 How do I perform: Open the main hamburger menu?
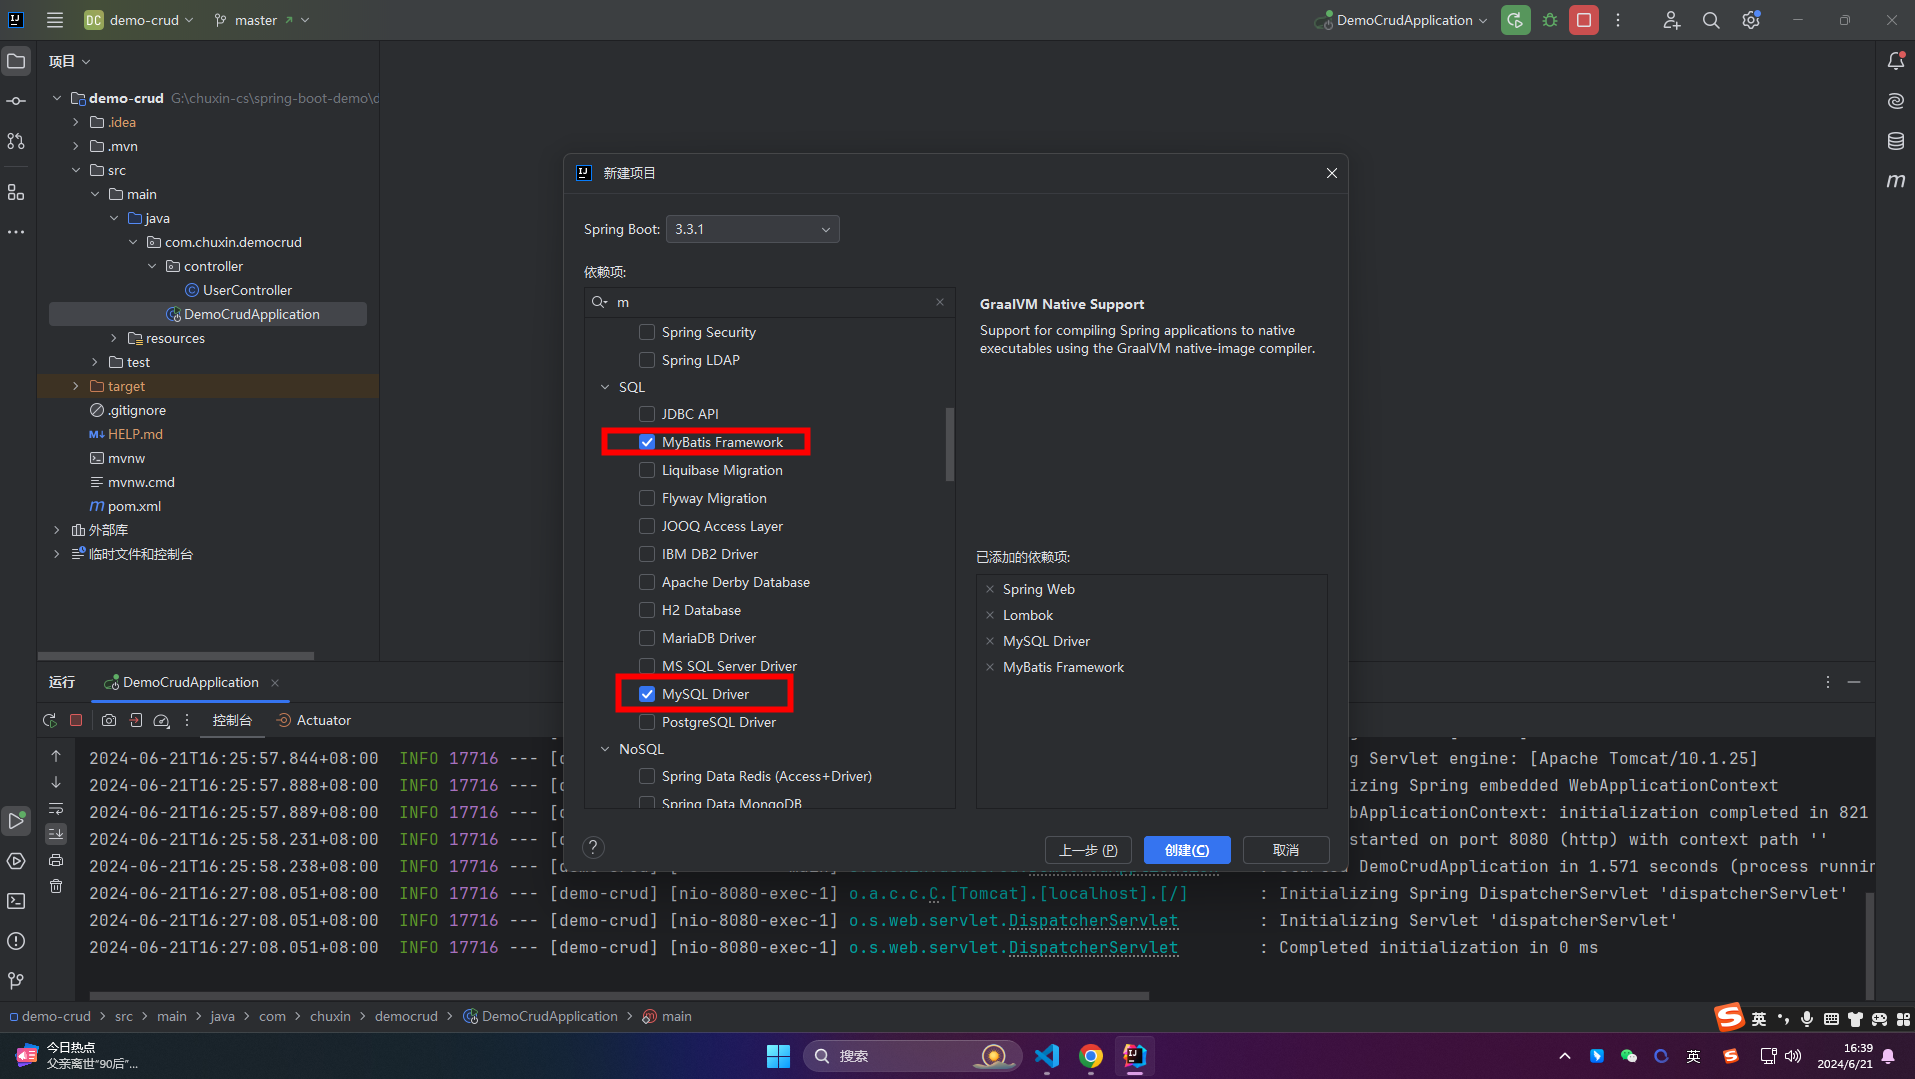tap(55, 20)
